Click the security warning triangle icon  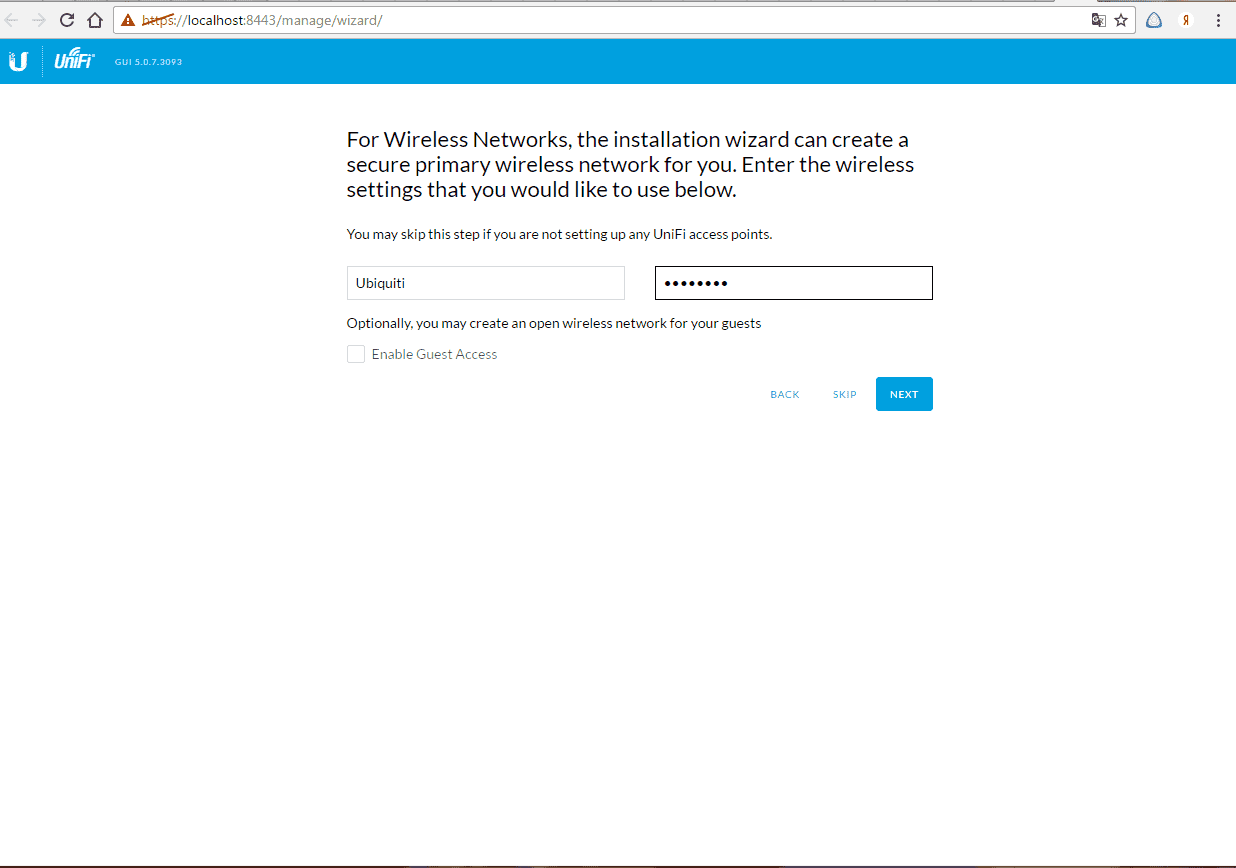pos(128,20)
